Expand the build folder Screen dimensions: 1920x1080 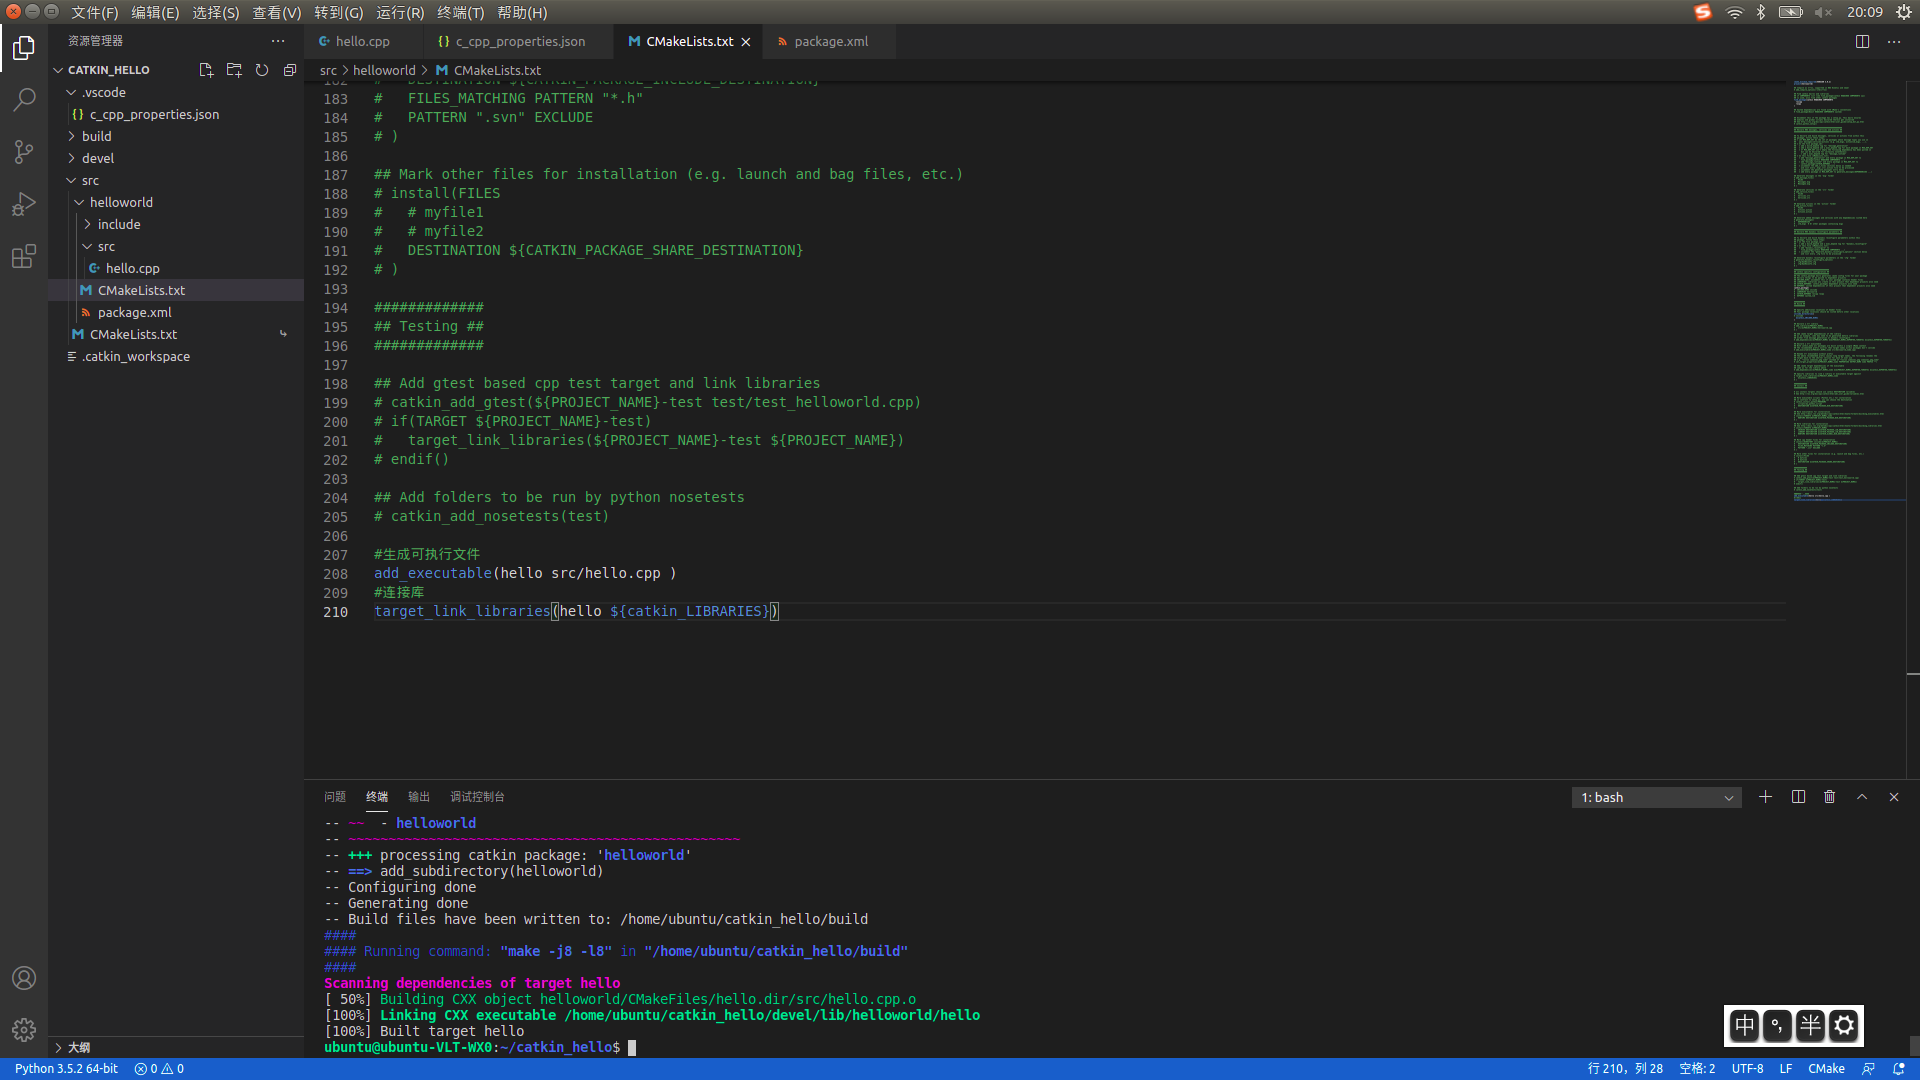[97, 136]
